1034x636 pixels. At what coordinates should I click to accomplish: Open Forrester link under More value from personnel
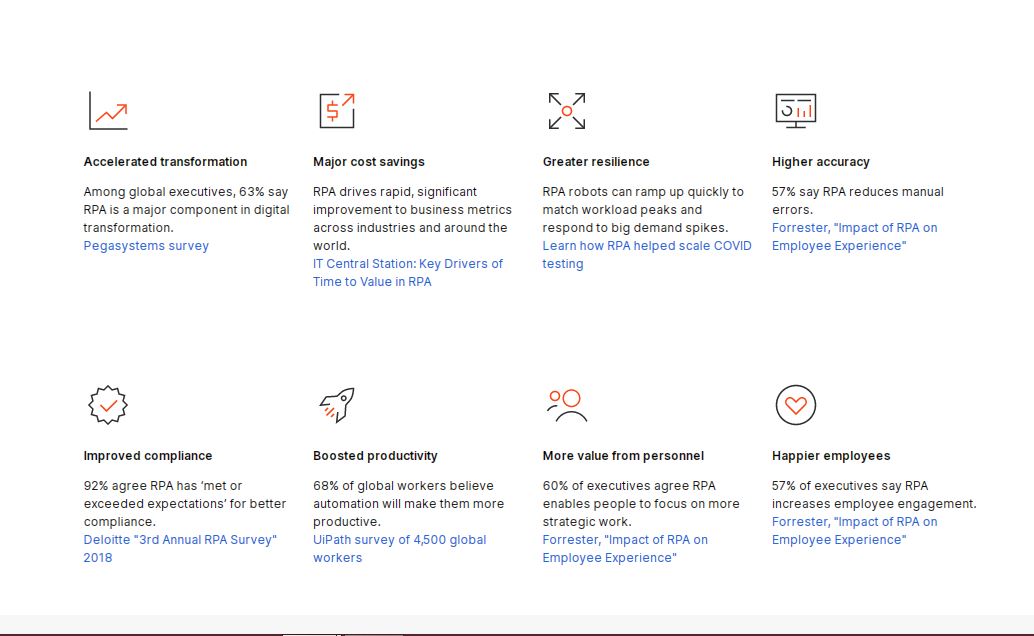625,540
